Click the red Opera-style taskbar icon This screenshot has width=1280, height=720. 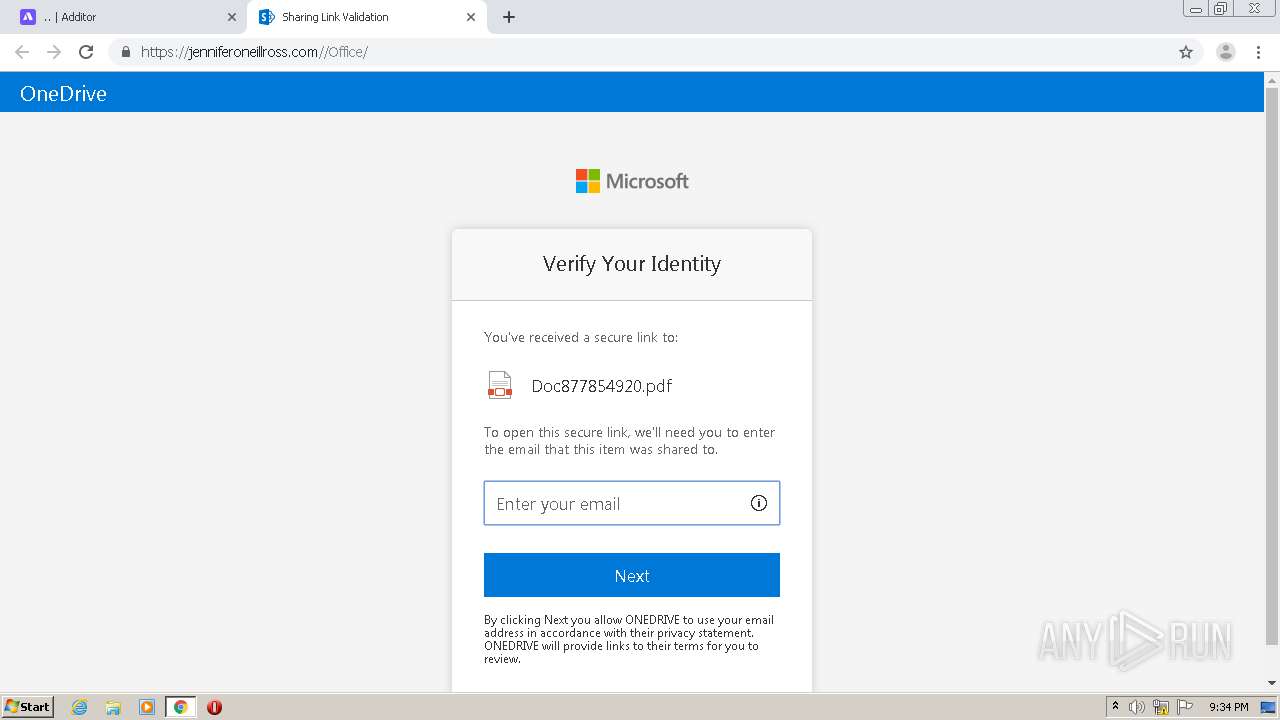click(x=214, y=707)
